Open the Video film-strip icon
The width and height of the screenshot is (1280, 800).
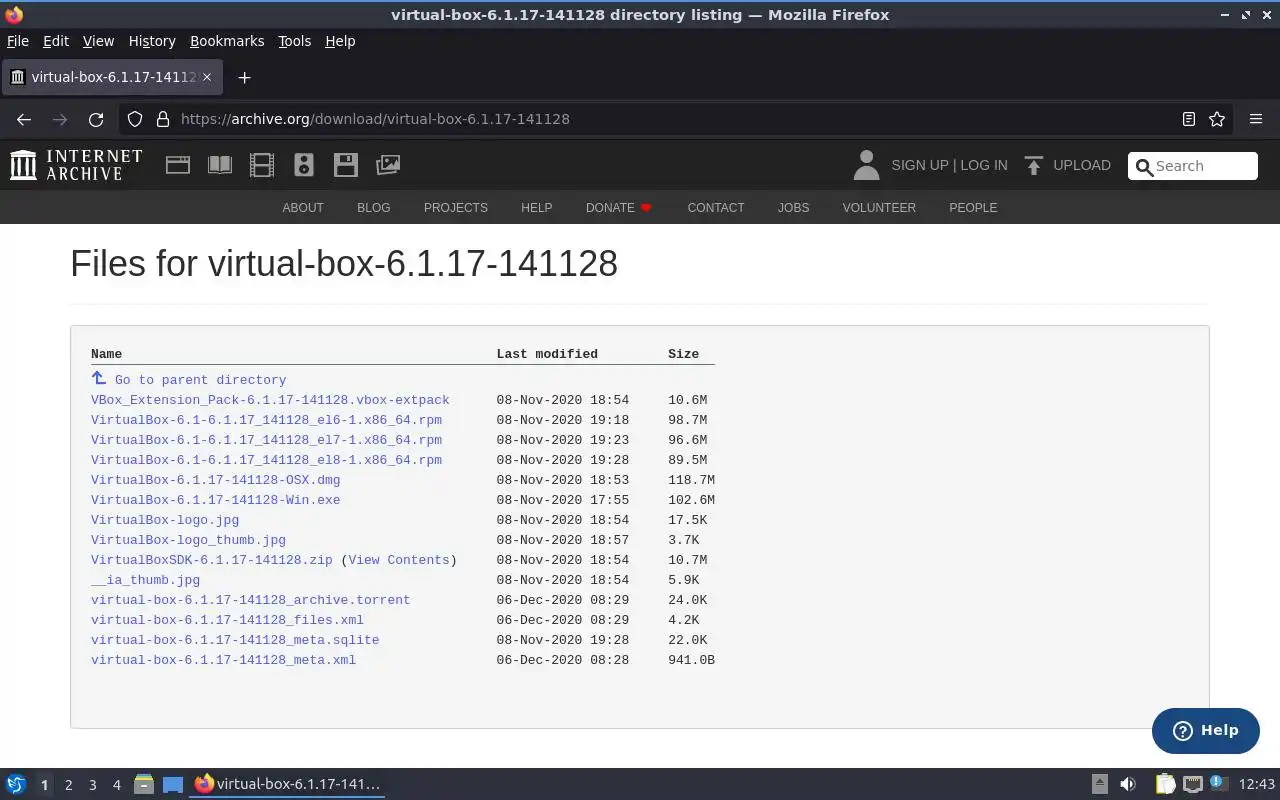(262, 165)
